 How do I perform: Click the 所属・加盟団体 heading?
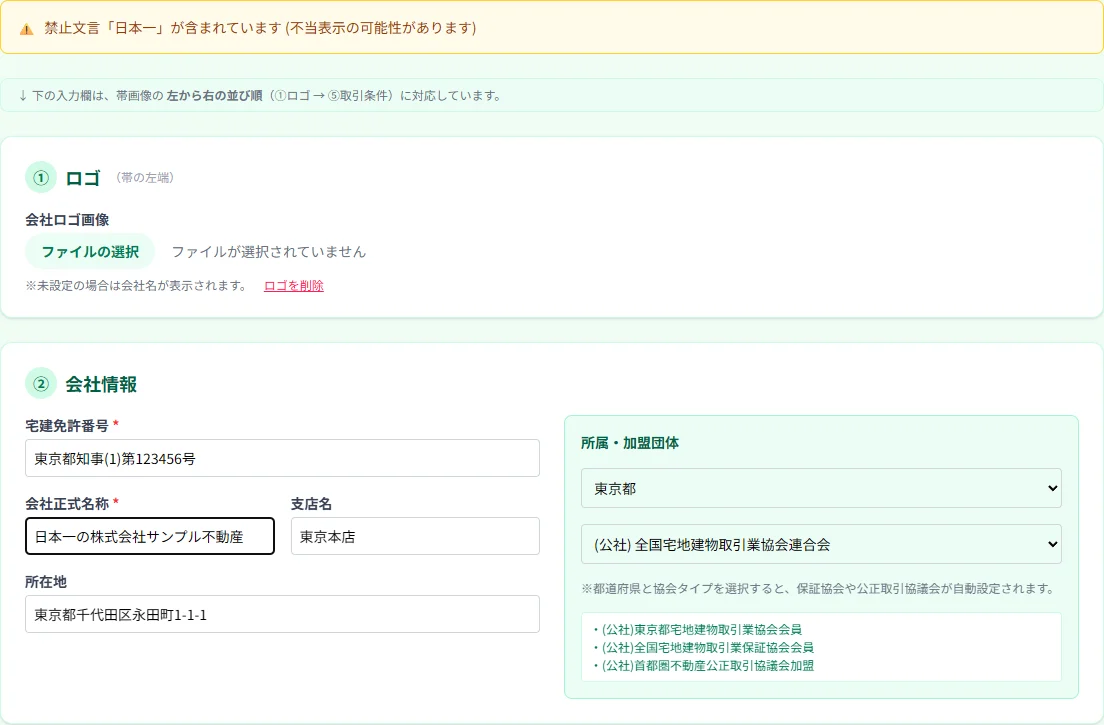tap(630, 443)
